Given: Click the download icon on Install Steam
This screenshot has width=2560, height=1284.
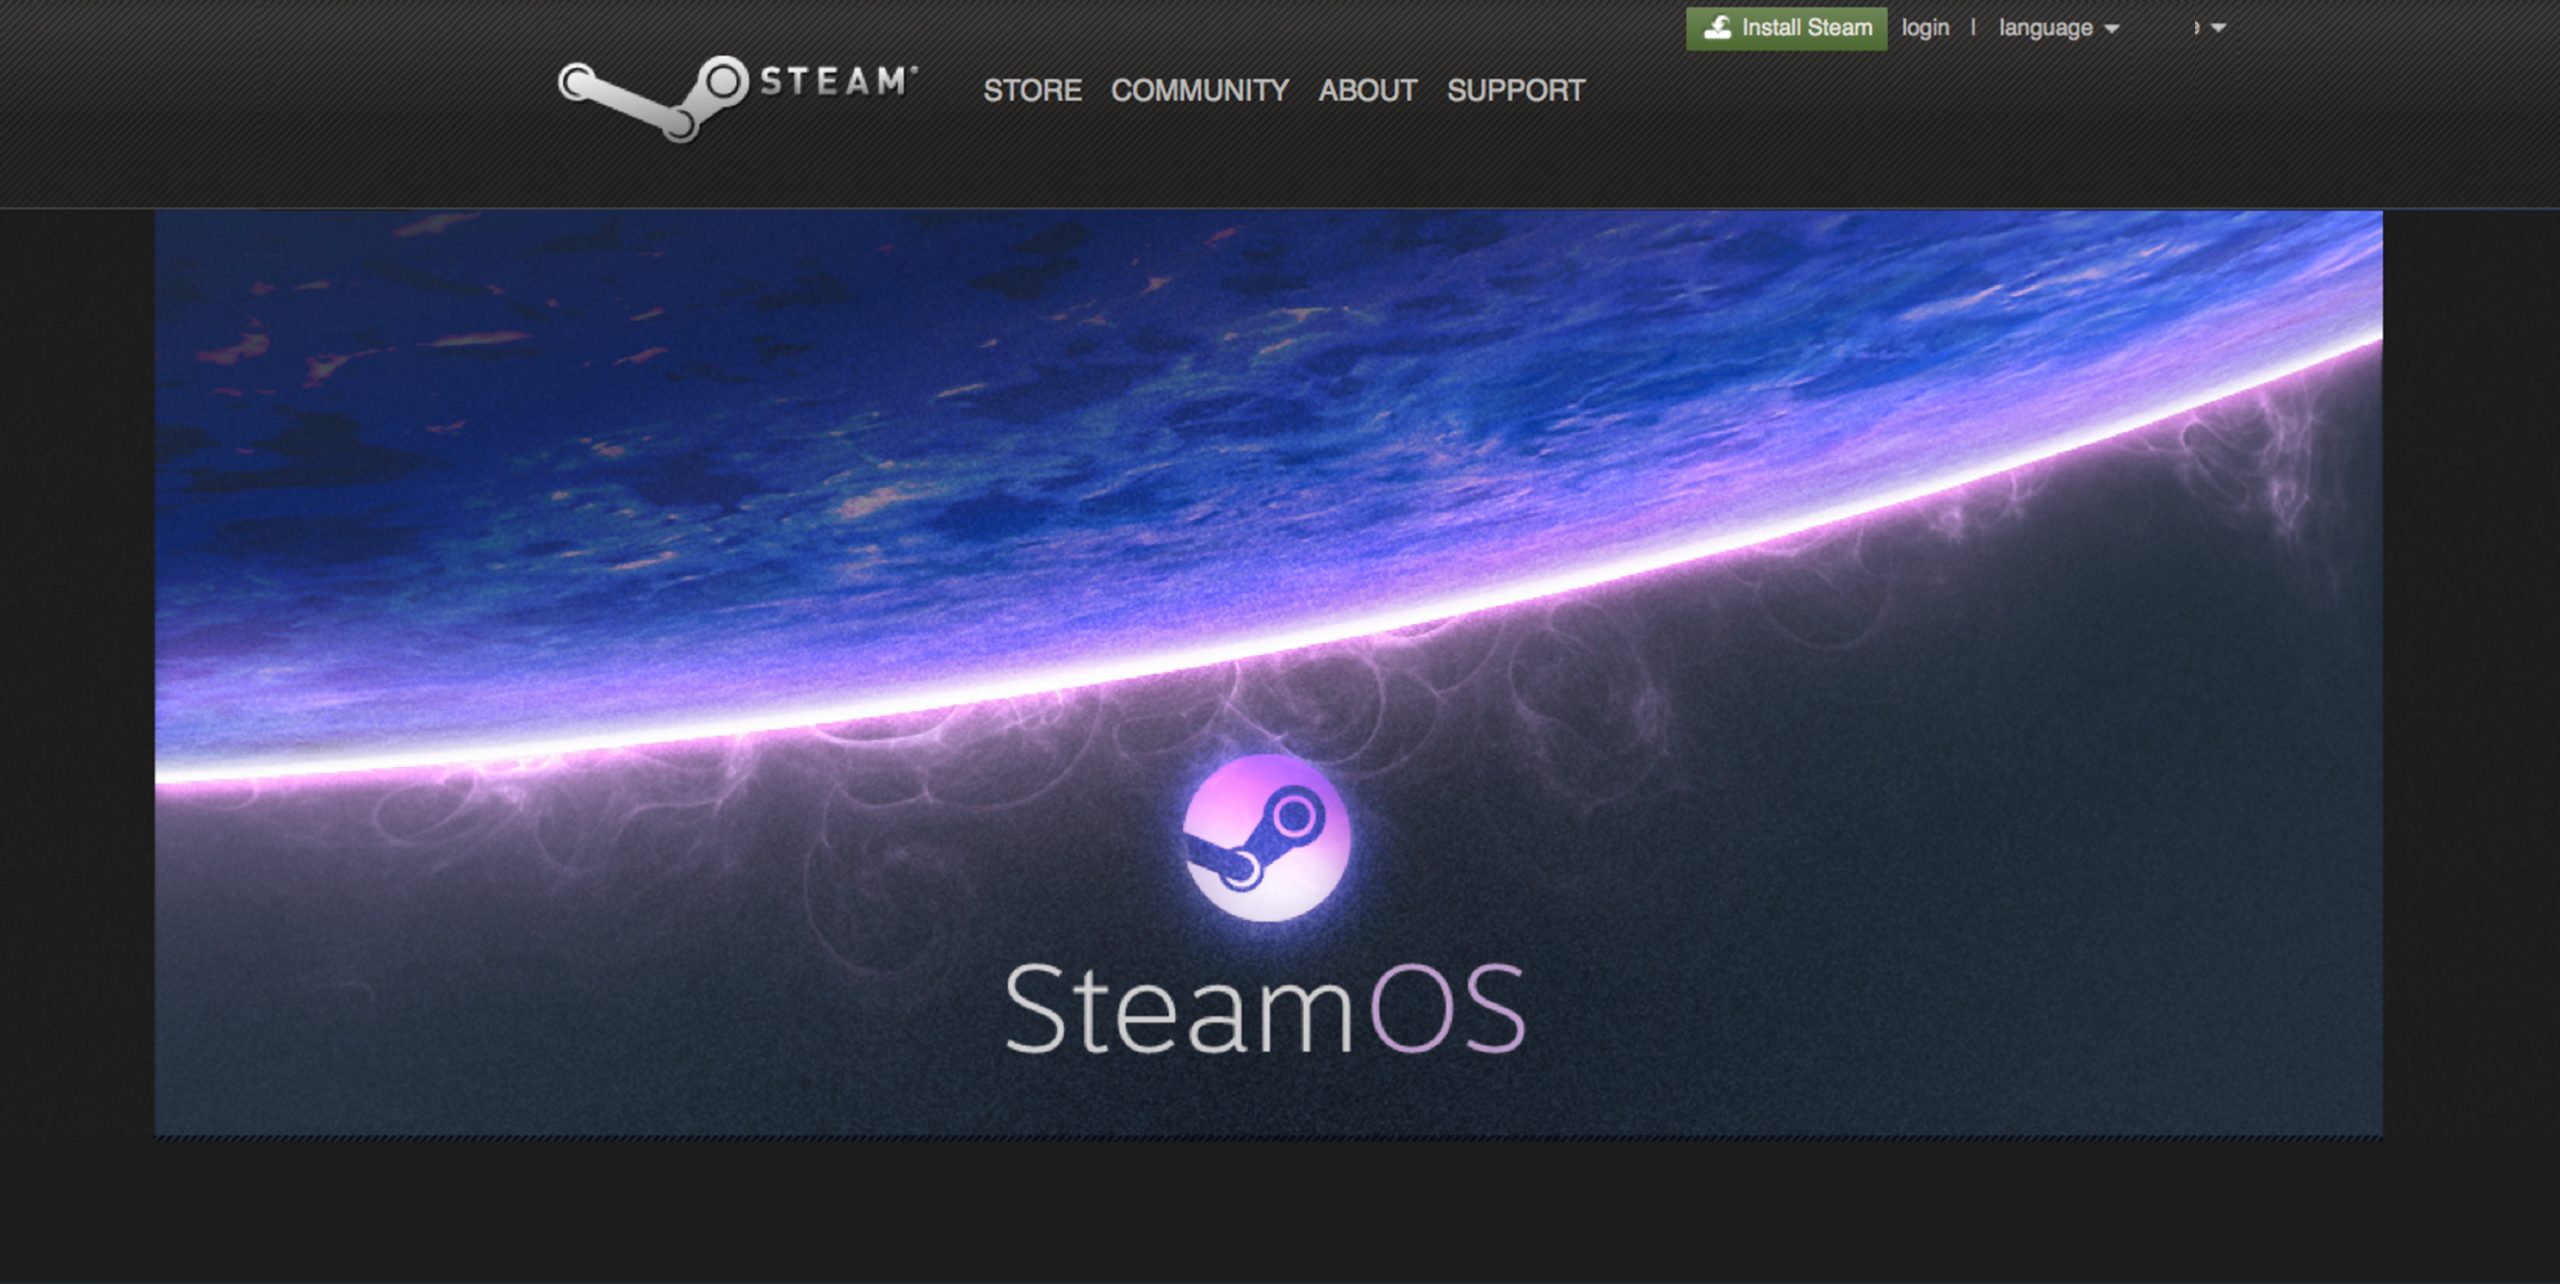Looking at the screenshot, I should [1717, 28].
